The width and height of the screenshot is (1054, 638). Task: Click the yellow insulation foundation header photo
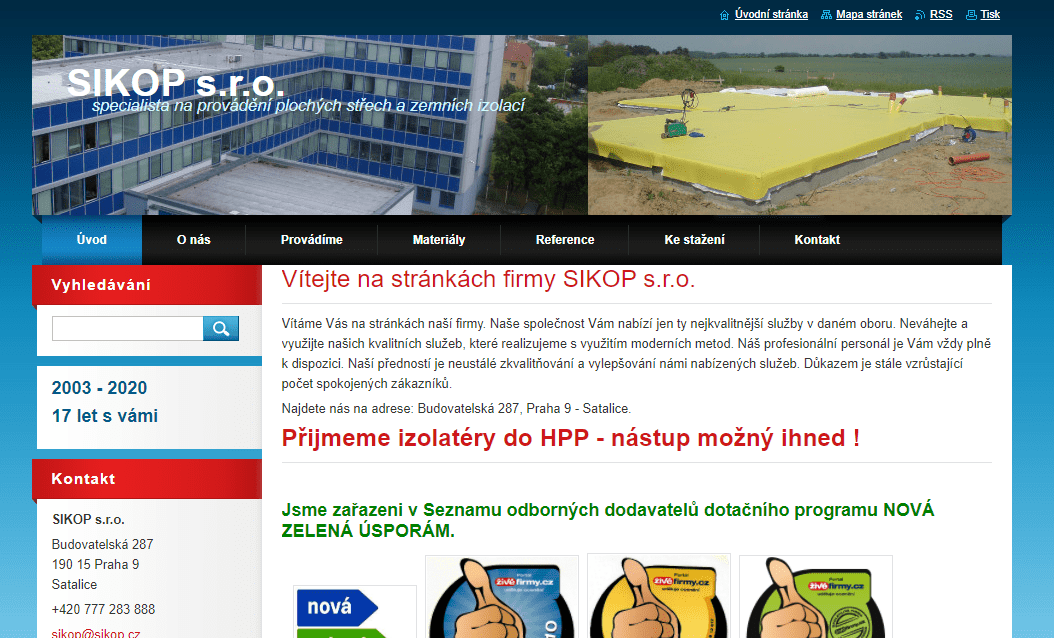coord(800,125)
